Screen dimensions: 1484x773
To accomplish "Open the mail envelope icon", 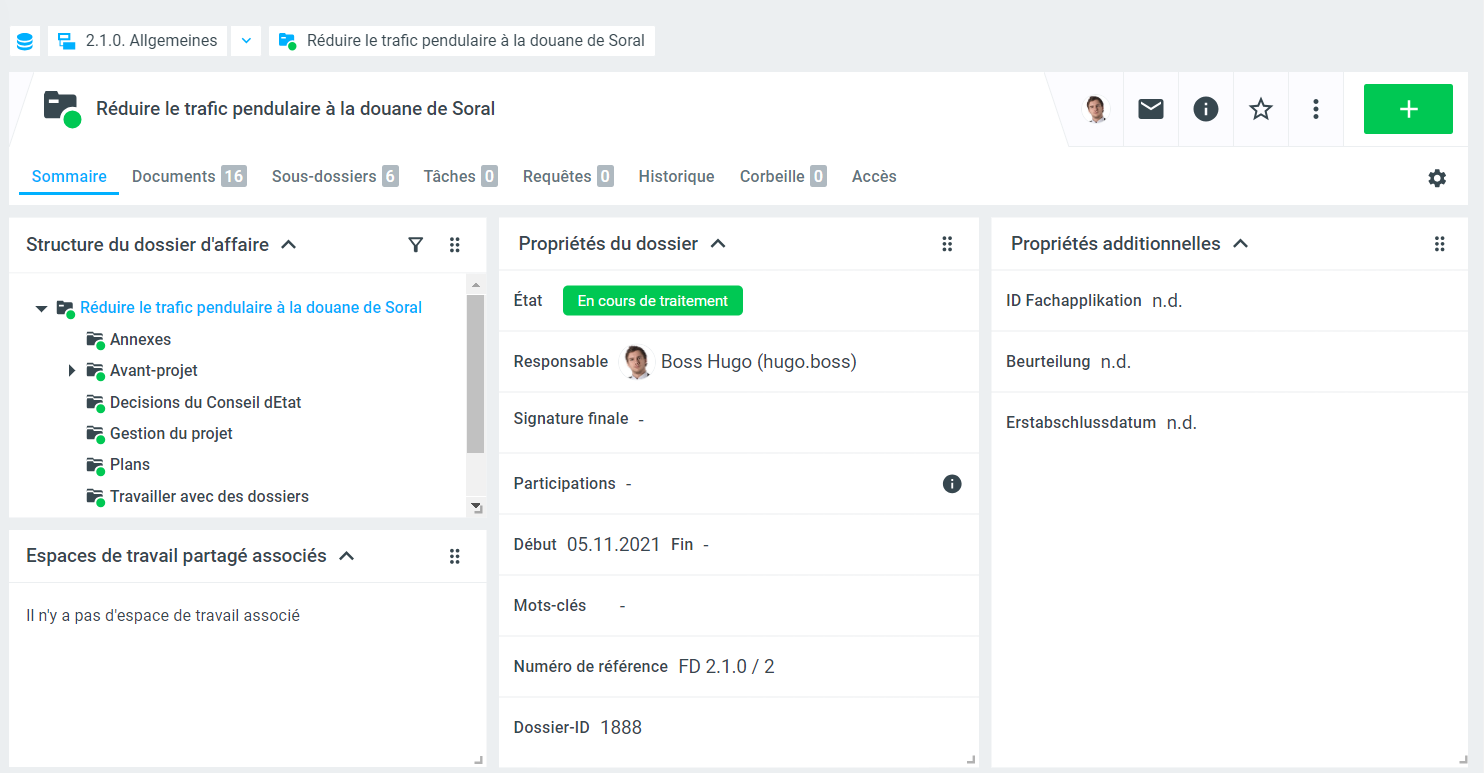I will 1151,109.
